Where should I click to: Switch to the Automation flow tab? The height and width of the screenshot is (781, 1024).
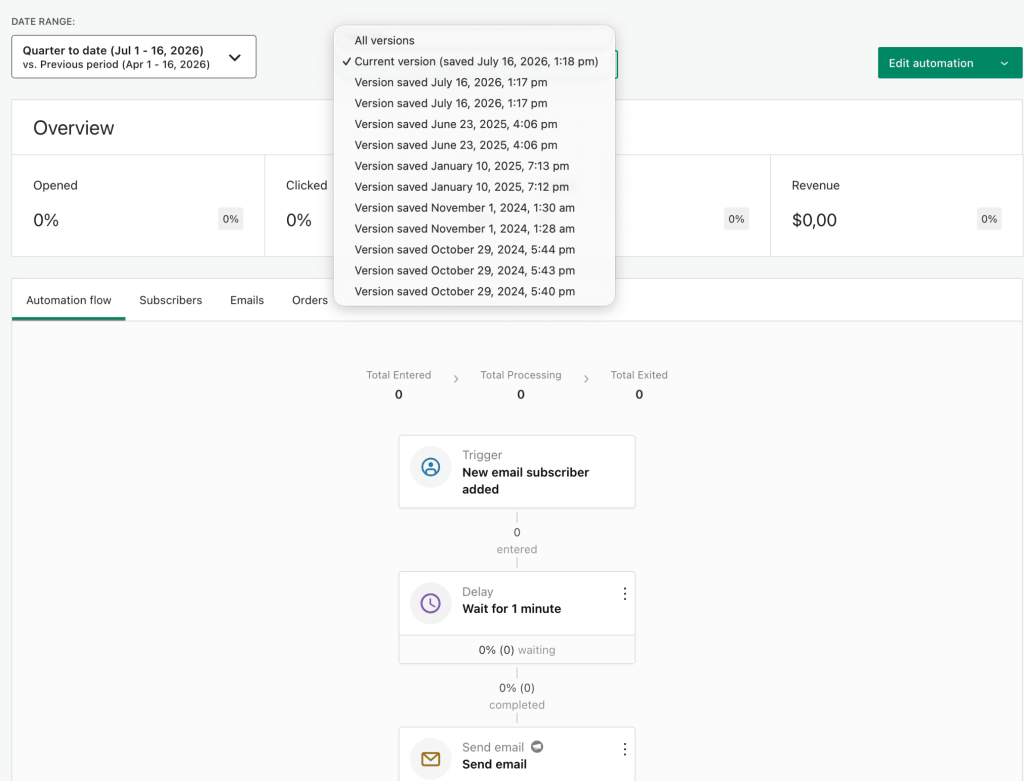point(69,300)
